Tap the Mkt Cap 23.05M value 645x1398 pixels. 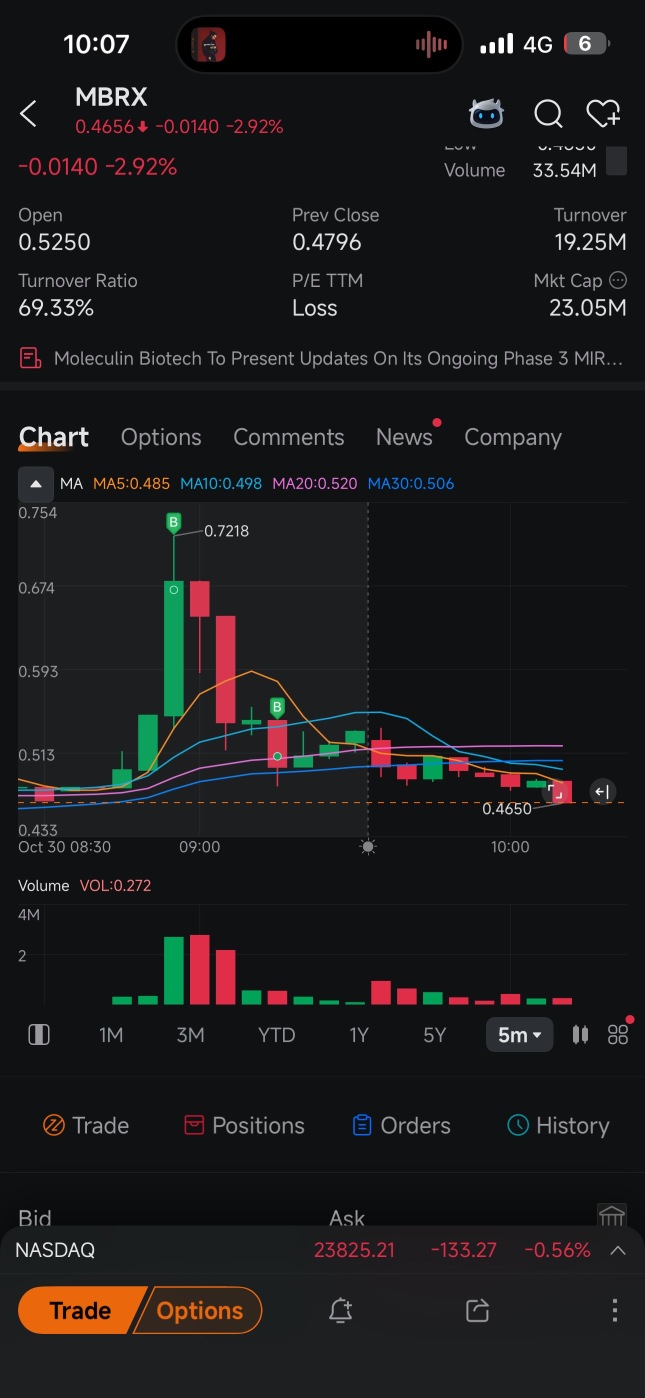click(588, 308)
